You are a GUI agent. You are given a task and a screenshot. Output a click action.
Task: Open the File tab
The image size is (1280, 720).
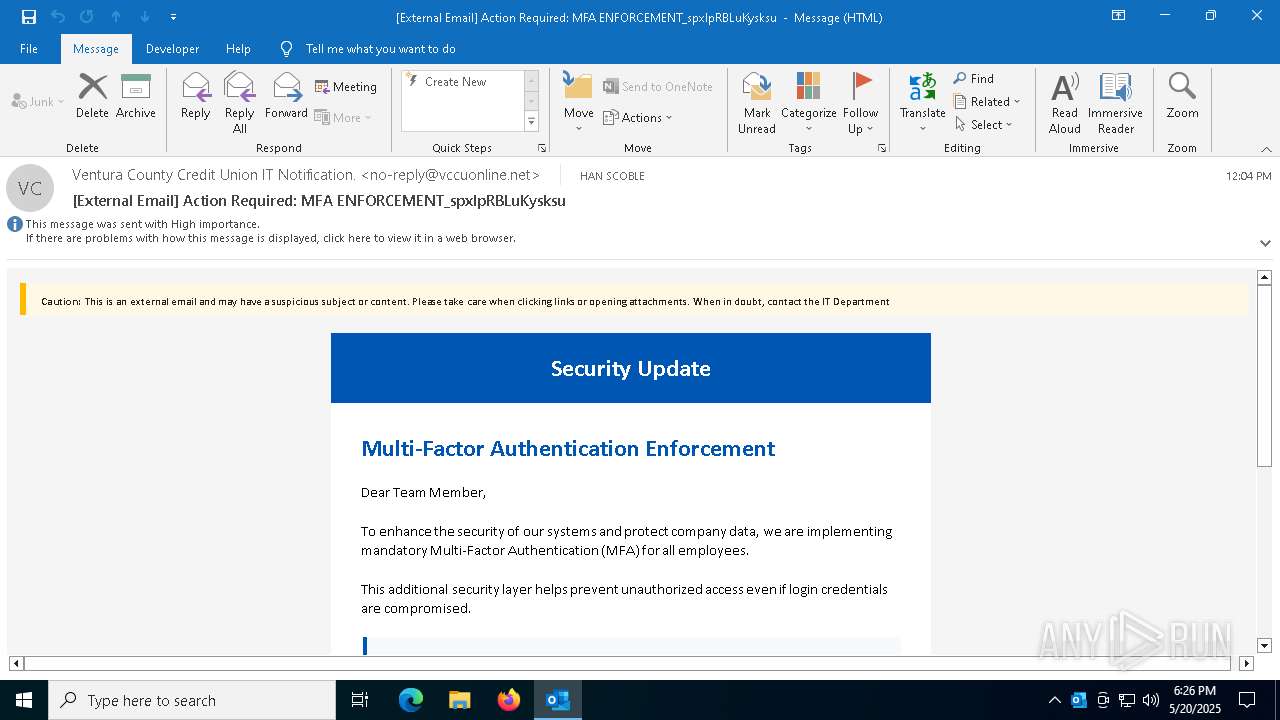point(29,49)
